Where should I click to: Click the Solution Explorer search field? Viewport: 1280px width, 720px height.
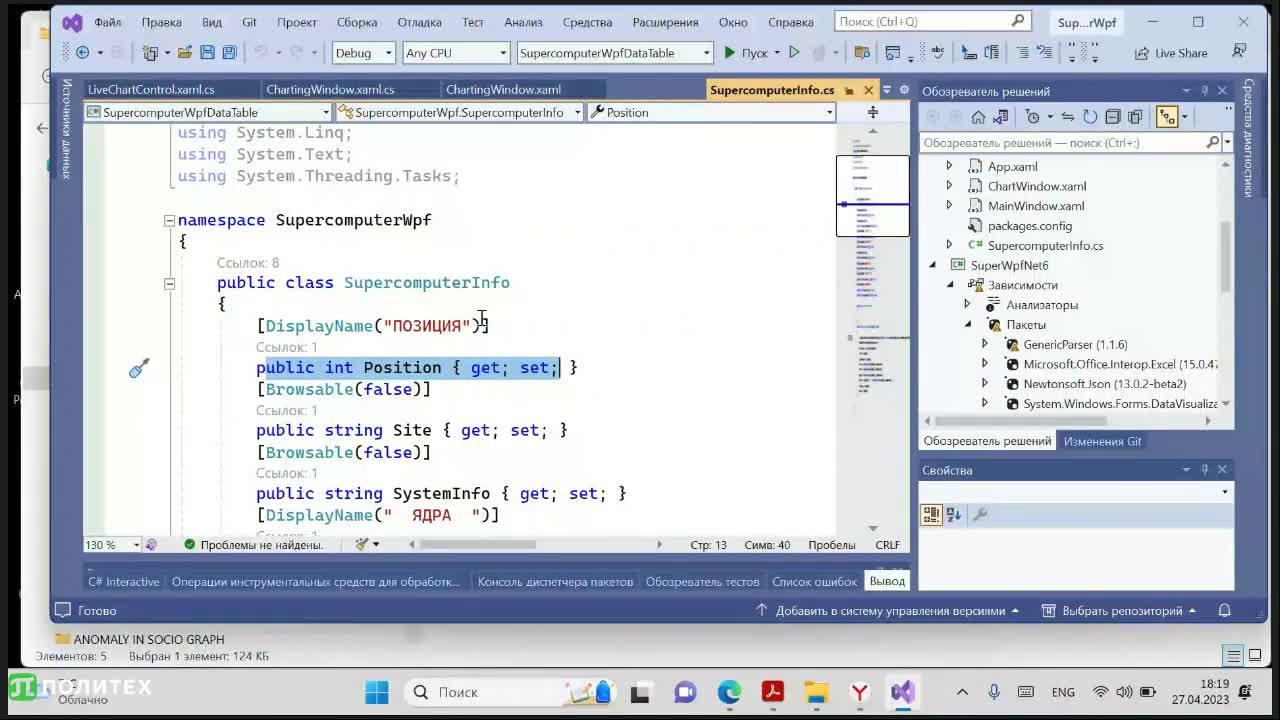click(1062, 143)
